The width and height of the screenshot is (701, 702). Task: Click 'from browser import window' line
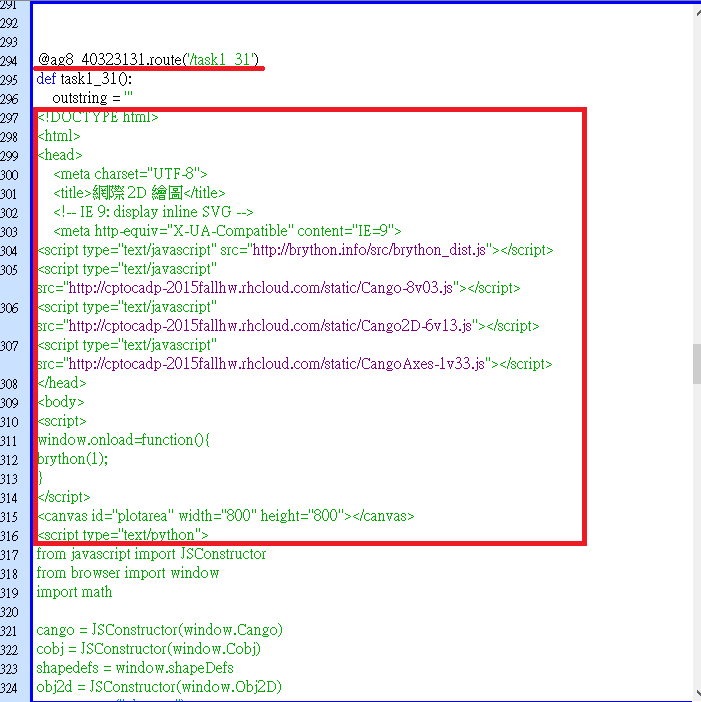(x=128, y=573)
